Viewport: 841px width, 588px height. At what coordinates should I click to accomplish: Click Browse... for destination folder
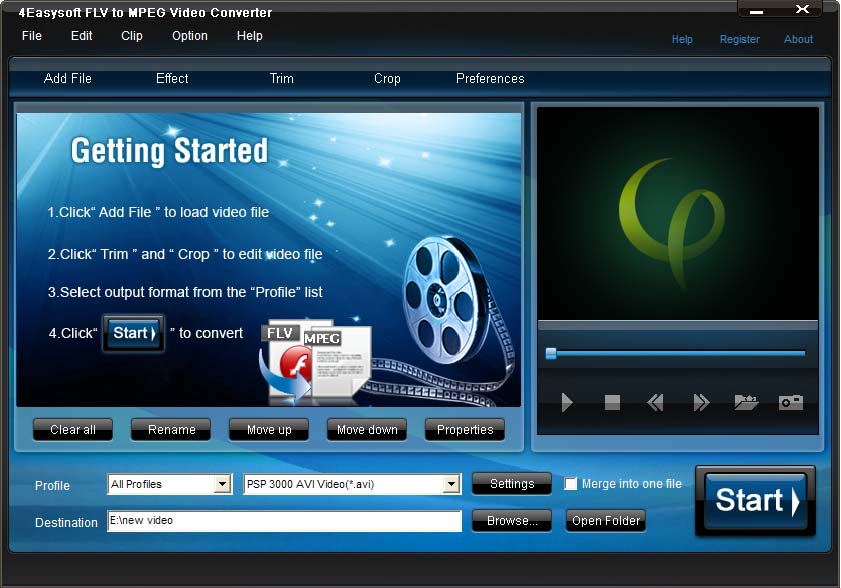[x=512, y=520]
